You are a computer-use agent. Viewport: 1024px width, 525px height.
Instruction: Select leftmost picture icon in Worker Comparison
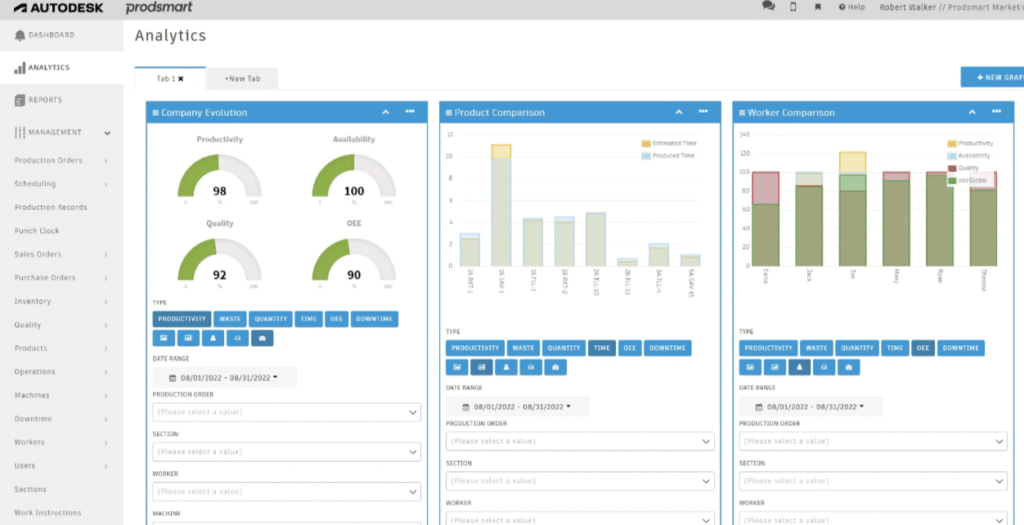[x=750, y=367]
